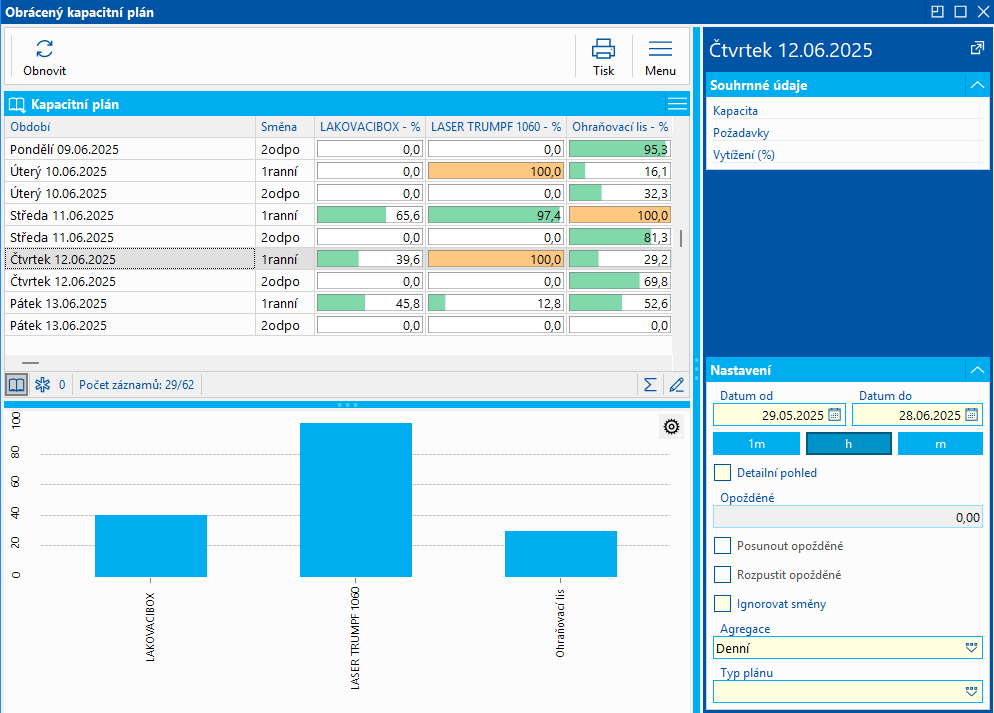This screenshot has height=713, width=994.
Task: Click Počet záznamů: 29/62 status text
Action: pyautogui.click(x=136, y=385)
